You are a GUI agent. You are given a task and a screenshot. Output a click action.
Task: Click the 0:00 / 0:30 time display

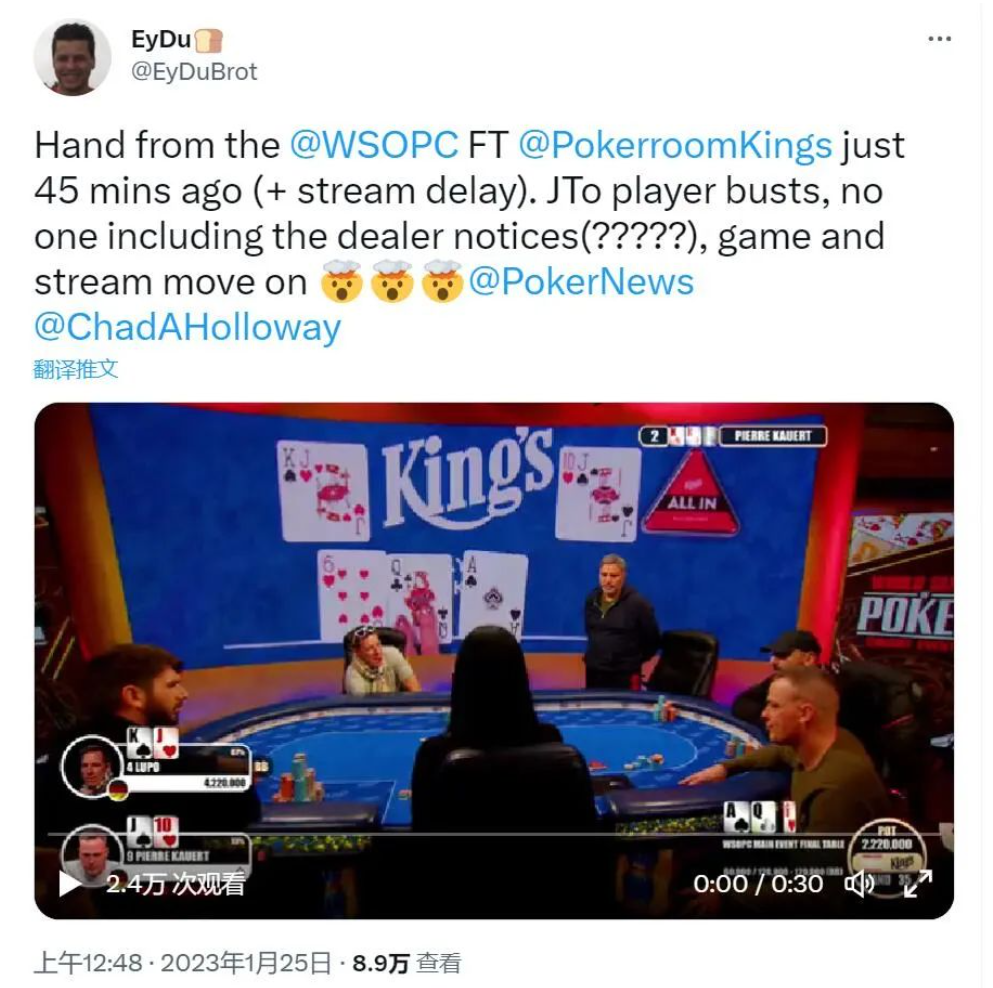coord(758,884)
